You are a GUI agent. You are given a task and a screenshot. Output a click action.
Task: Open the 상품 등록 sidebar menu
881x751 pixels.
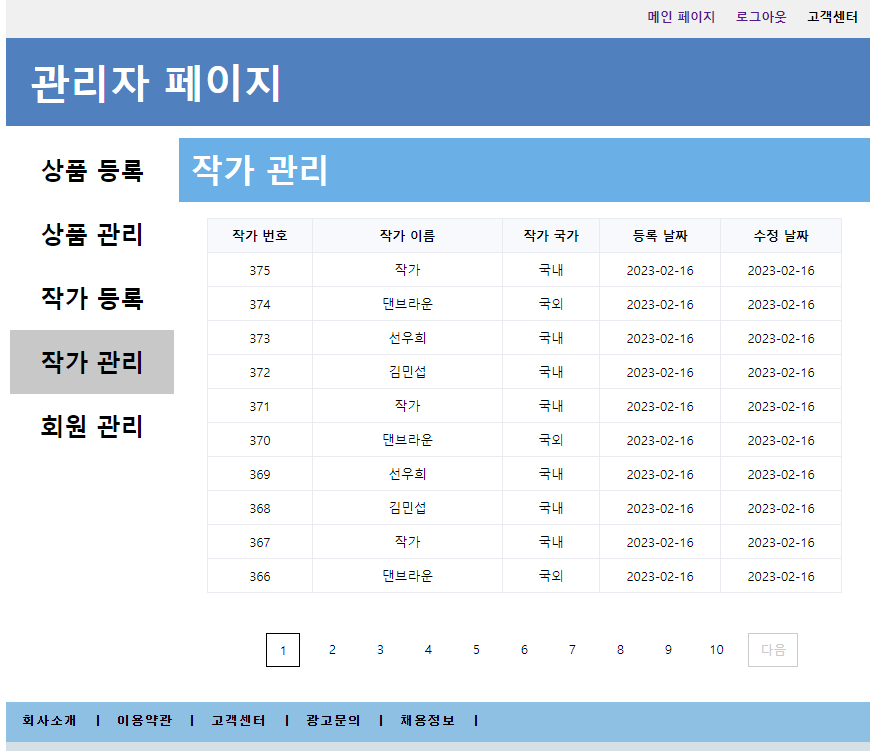coord(92,170)
